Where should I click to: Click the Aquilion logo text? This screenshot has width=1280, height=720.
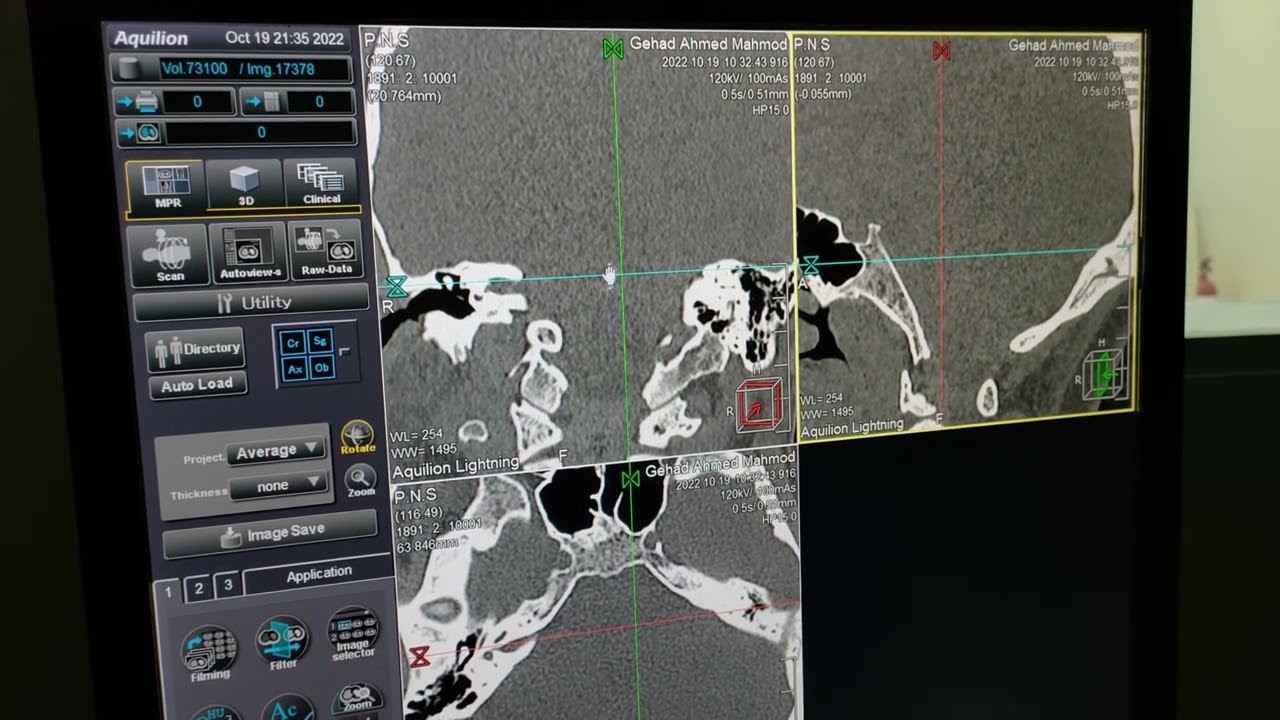151,39
